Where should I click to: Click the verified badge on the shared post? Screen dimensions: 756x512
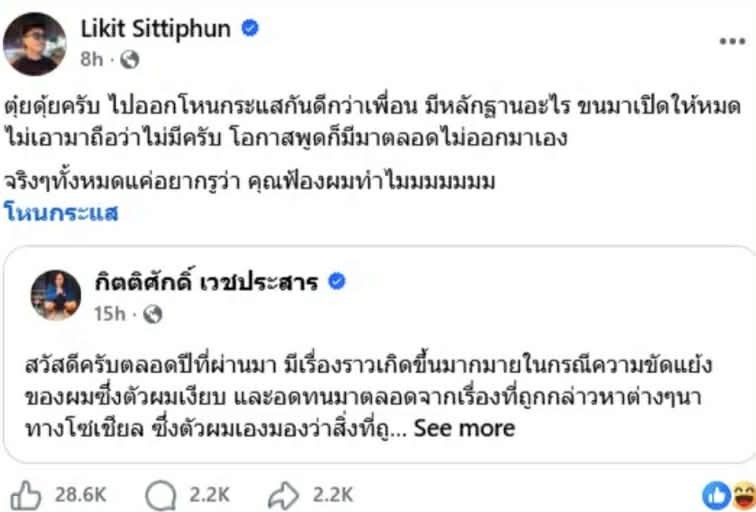[337, 282]
